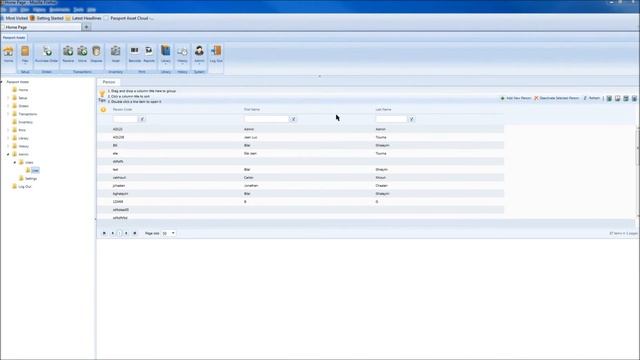Viewport: 640px width, 360px height.
Task: Select the Inventory tree item
Action: coord(25,122)
